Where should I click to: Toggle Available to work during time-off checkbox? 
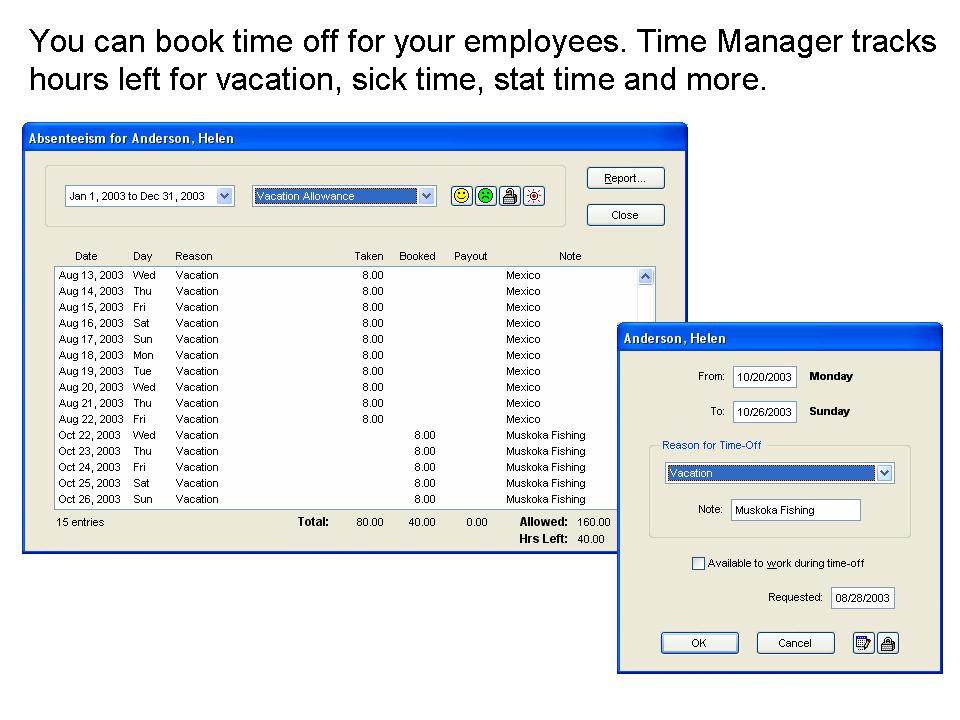click(698, 563)
